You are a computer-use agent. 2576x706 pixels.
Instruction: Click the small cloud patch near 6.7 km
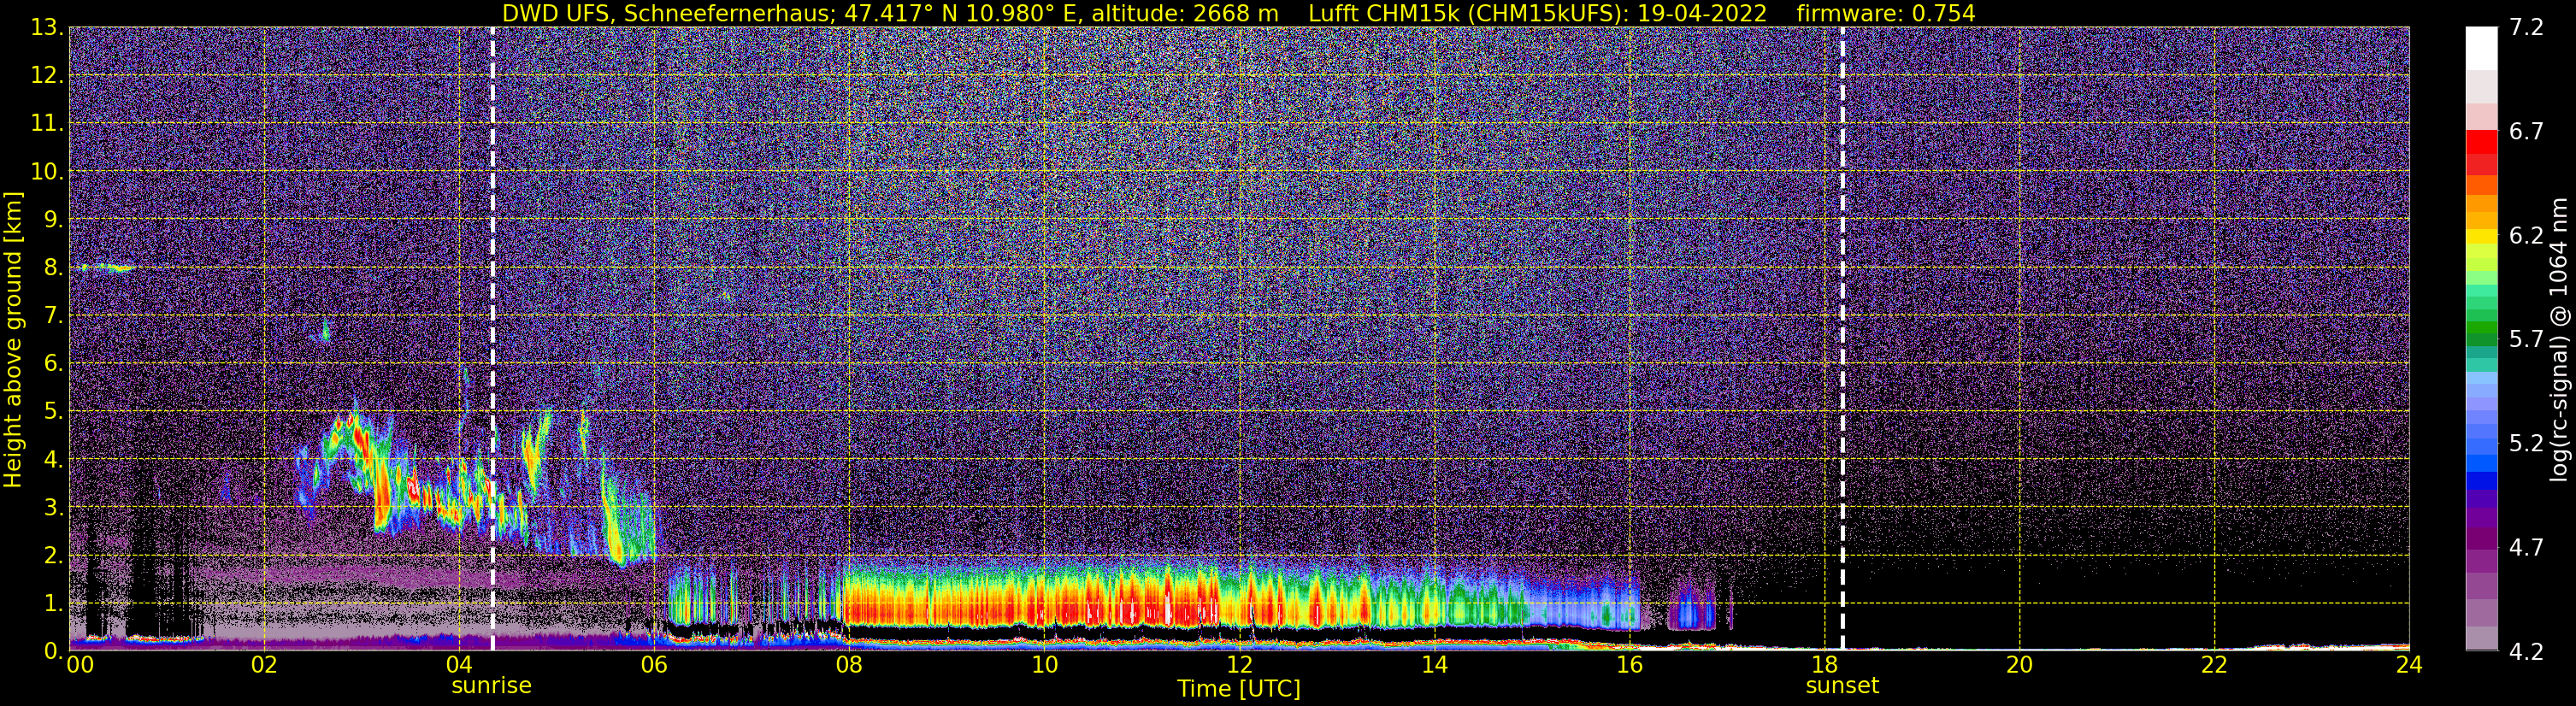(323, 331)
